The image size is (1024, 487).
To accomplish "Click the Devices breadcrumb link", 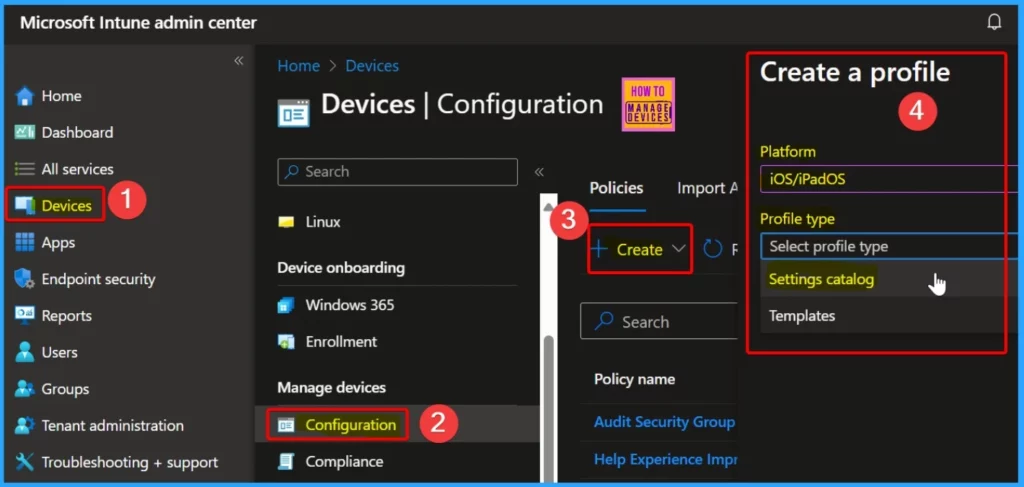I will [x=372, y=65].
